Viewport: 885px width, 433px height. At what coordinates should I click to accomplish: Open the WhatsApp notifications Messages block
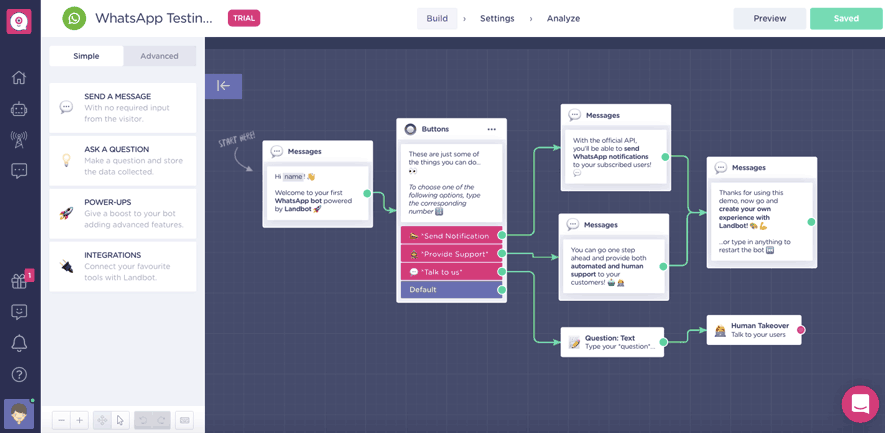616,147
